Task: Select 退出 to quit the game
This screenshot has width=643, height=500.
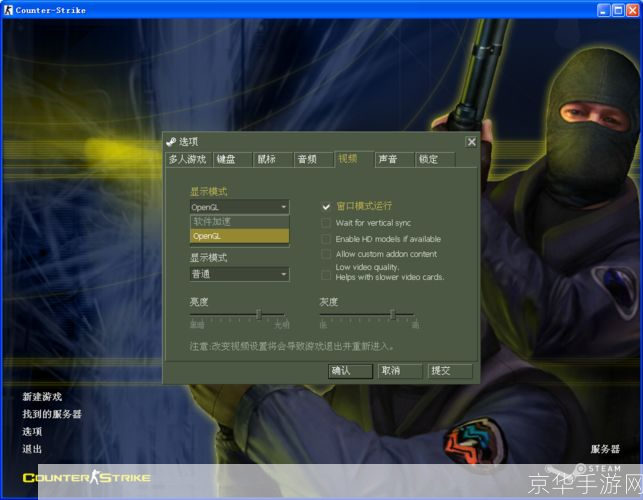Action: 32,449
